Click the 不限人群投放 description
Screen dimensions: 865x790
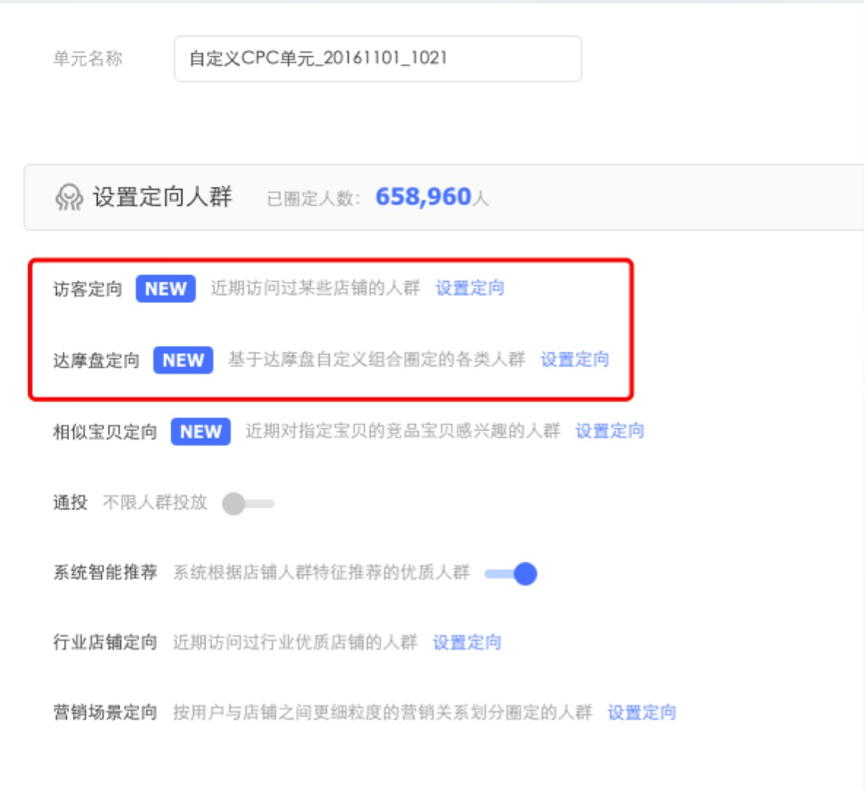[154, 503]
